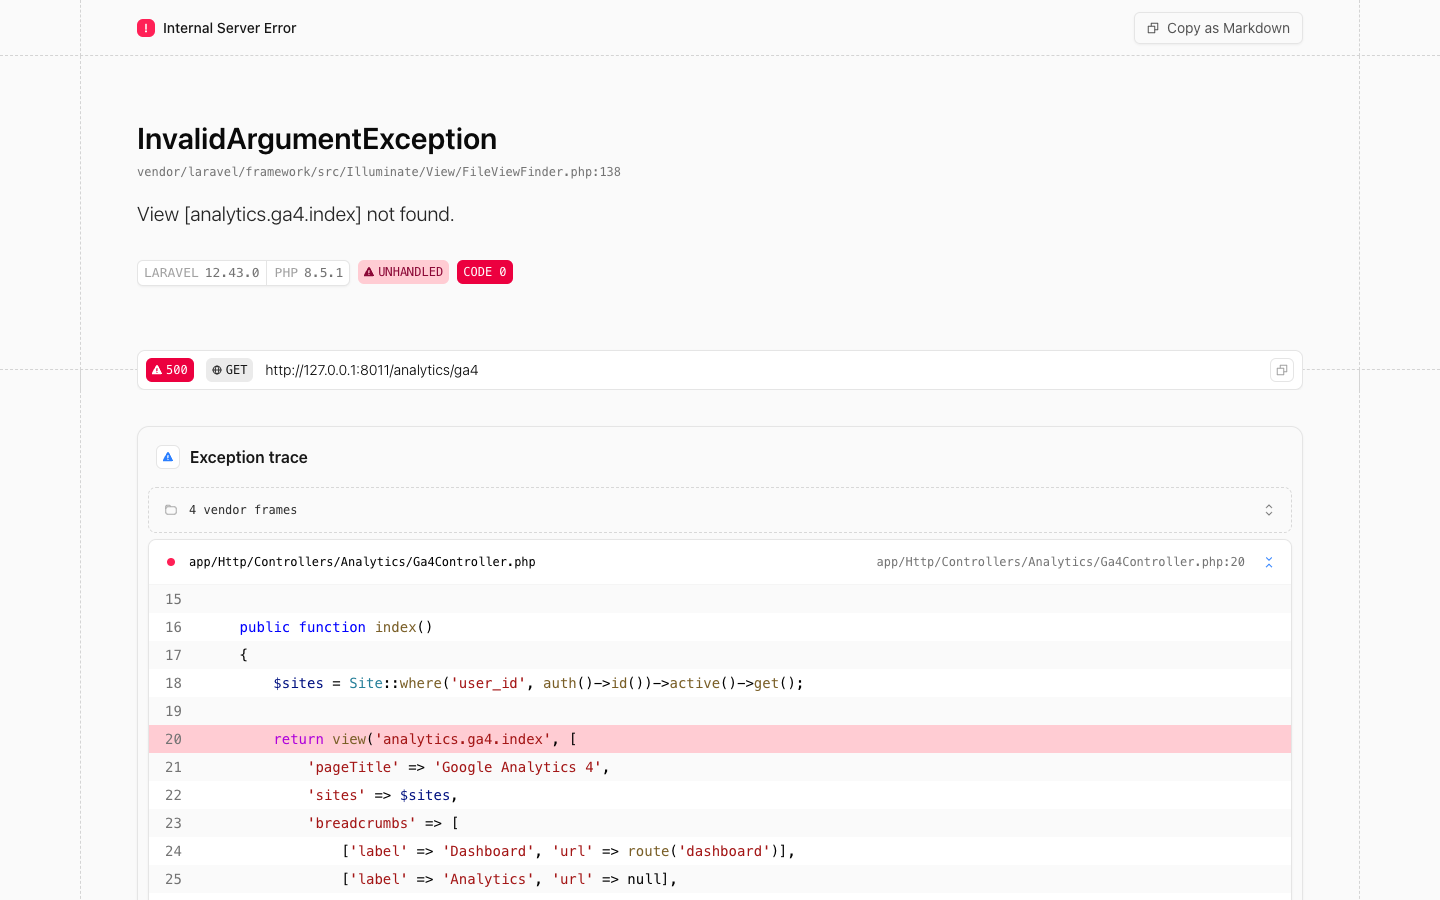Click the Ga4Controller.php:20 file reference

pos(1061,562)
